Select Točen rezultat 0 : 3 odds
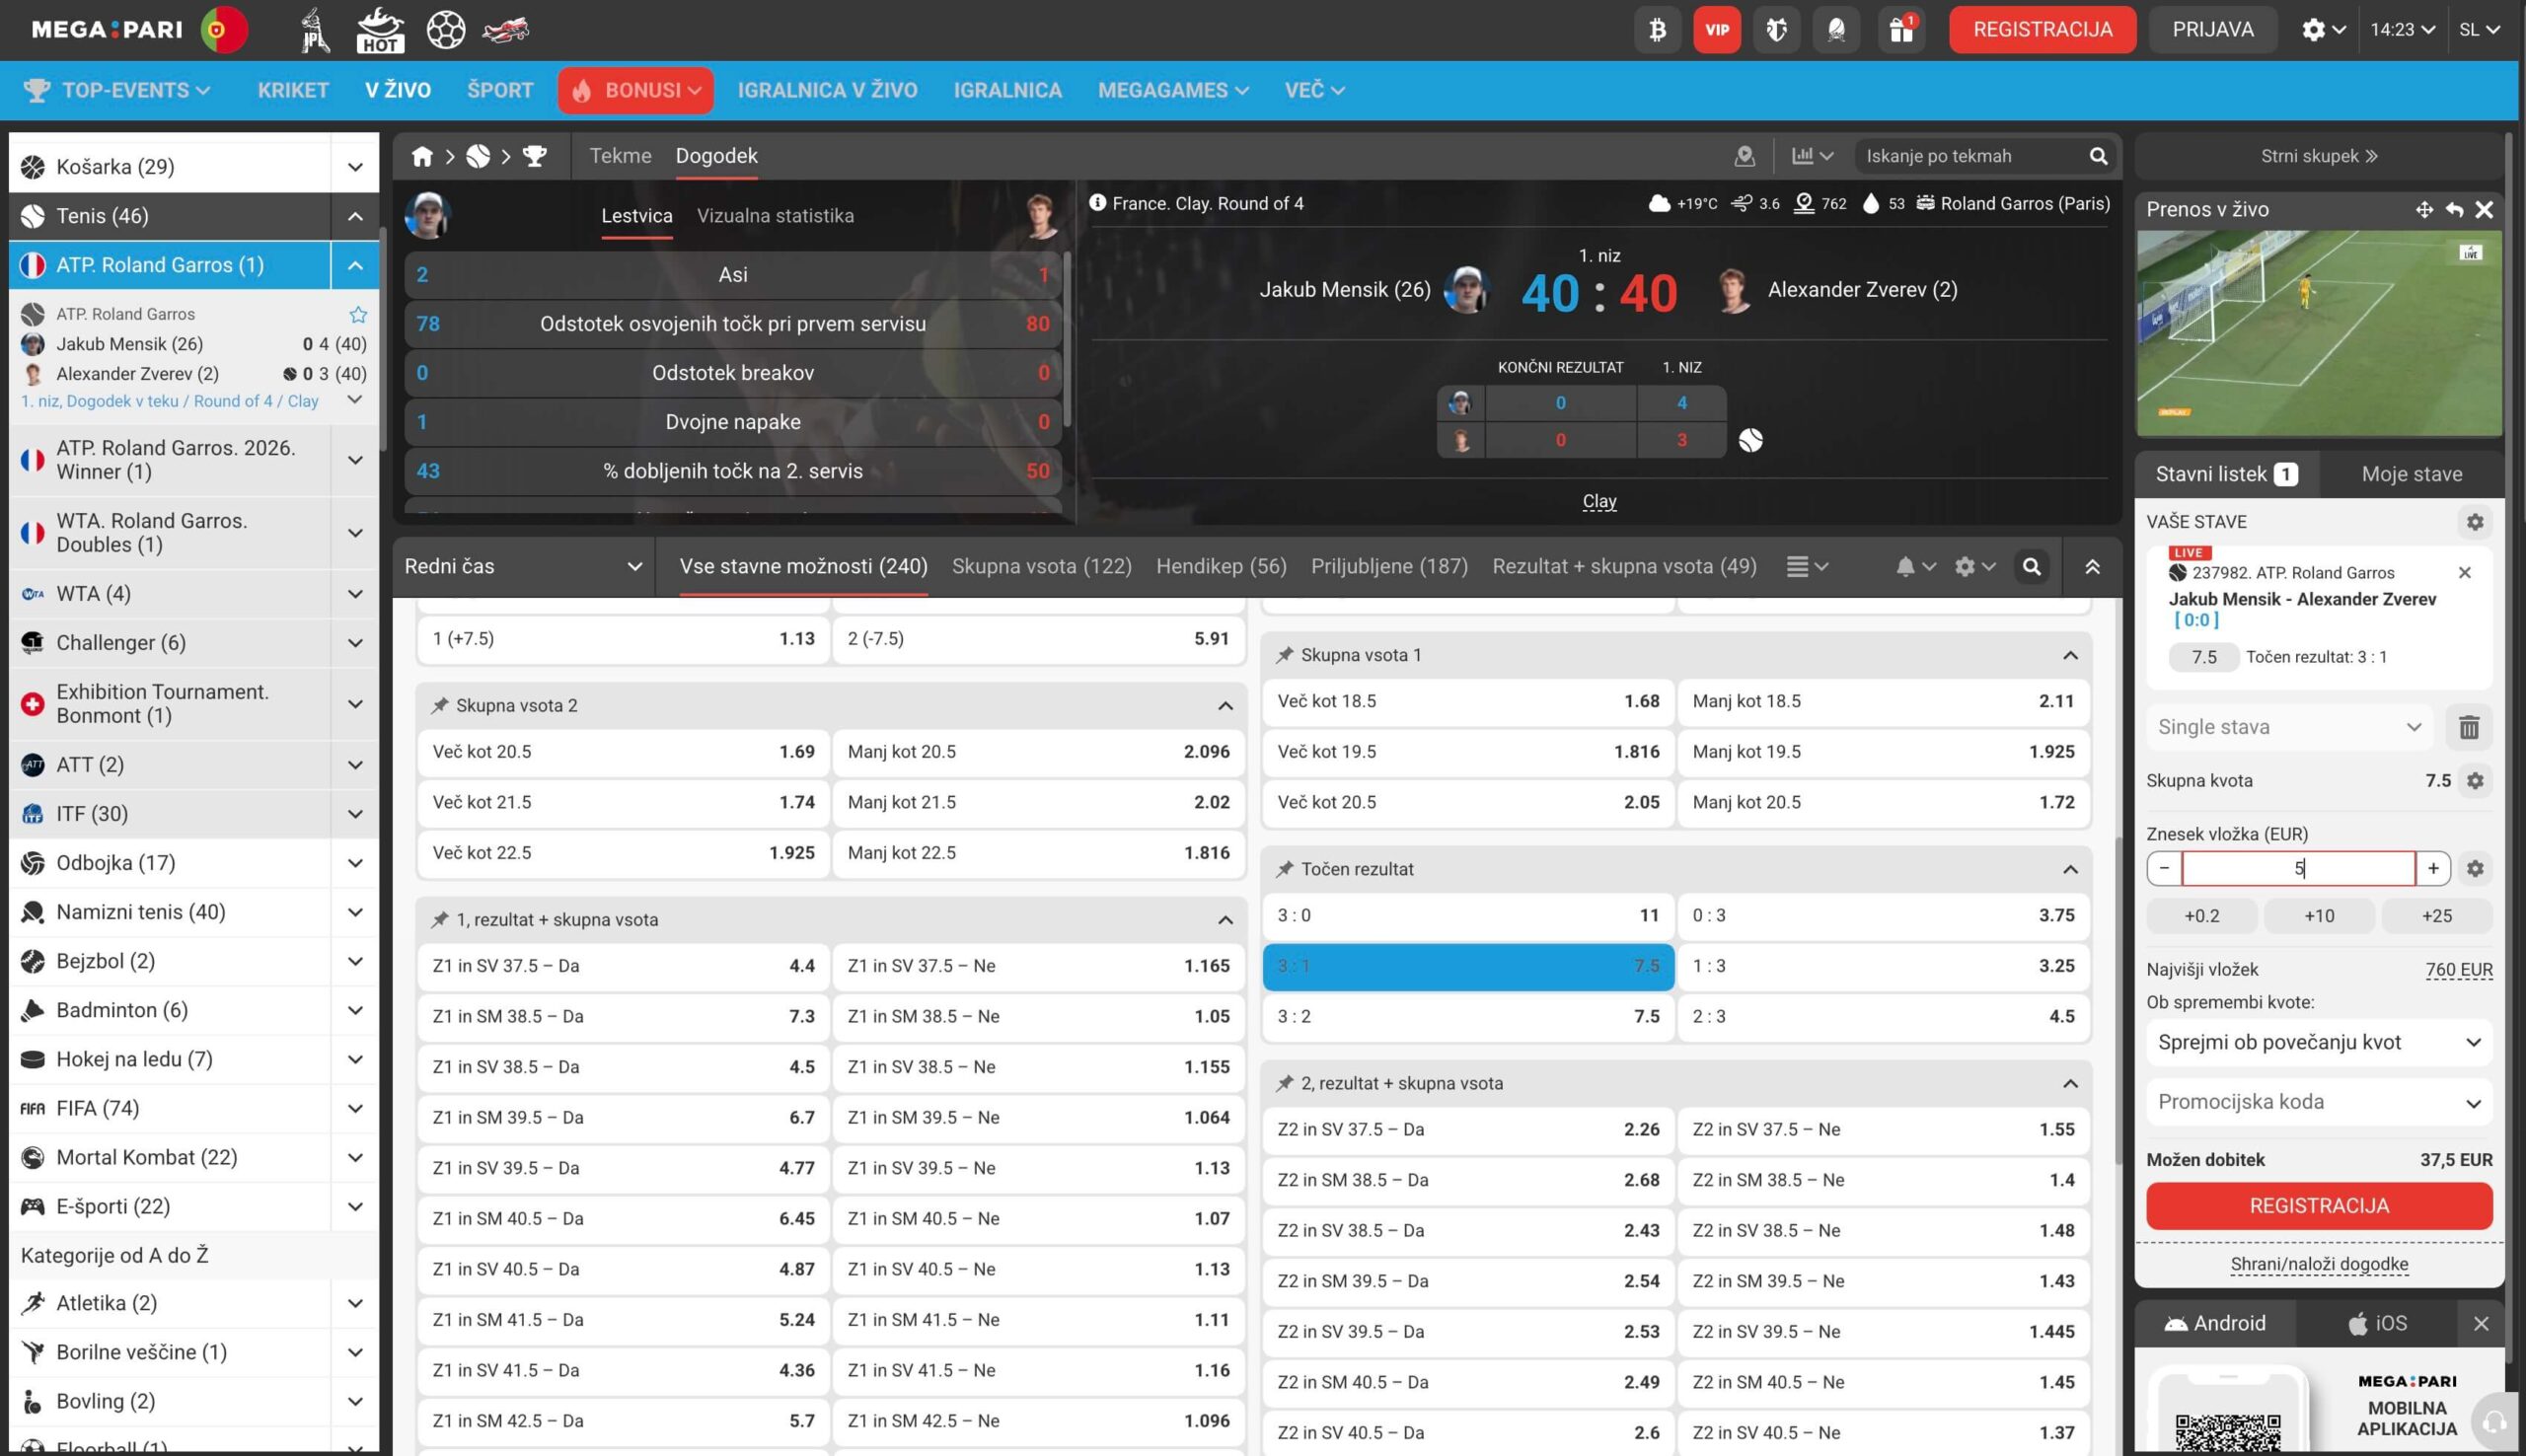Image resolution: width=2526 pixels, height=1456 pixels. pyautogui.click(x=1883, y=916)
